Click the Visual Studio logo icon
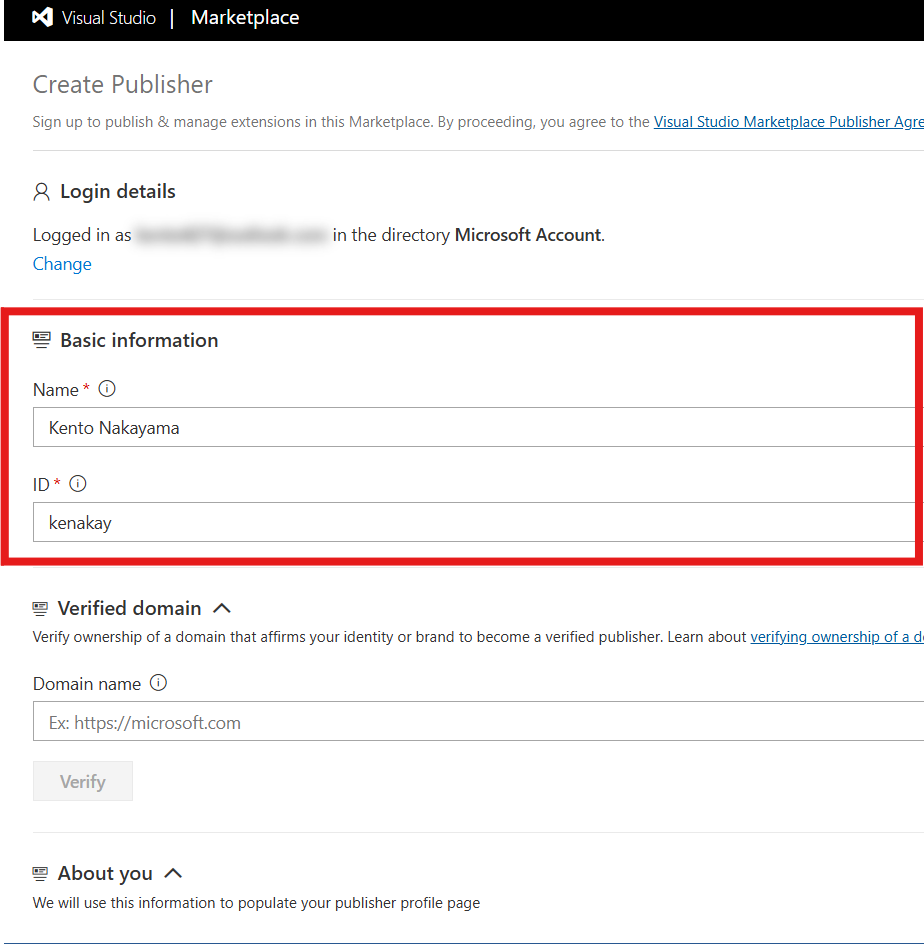 pos(42,18)
